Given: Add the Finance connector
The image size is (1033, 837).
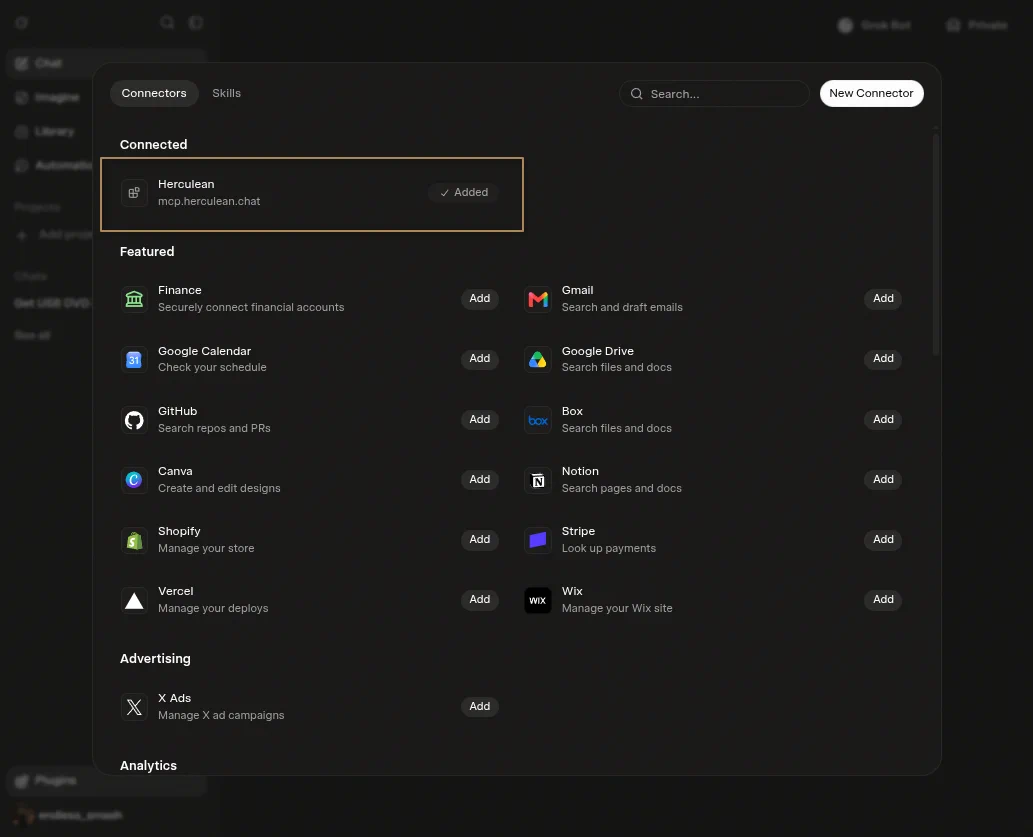Looking at the screenshot, I should tap(480, 299).
